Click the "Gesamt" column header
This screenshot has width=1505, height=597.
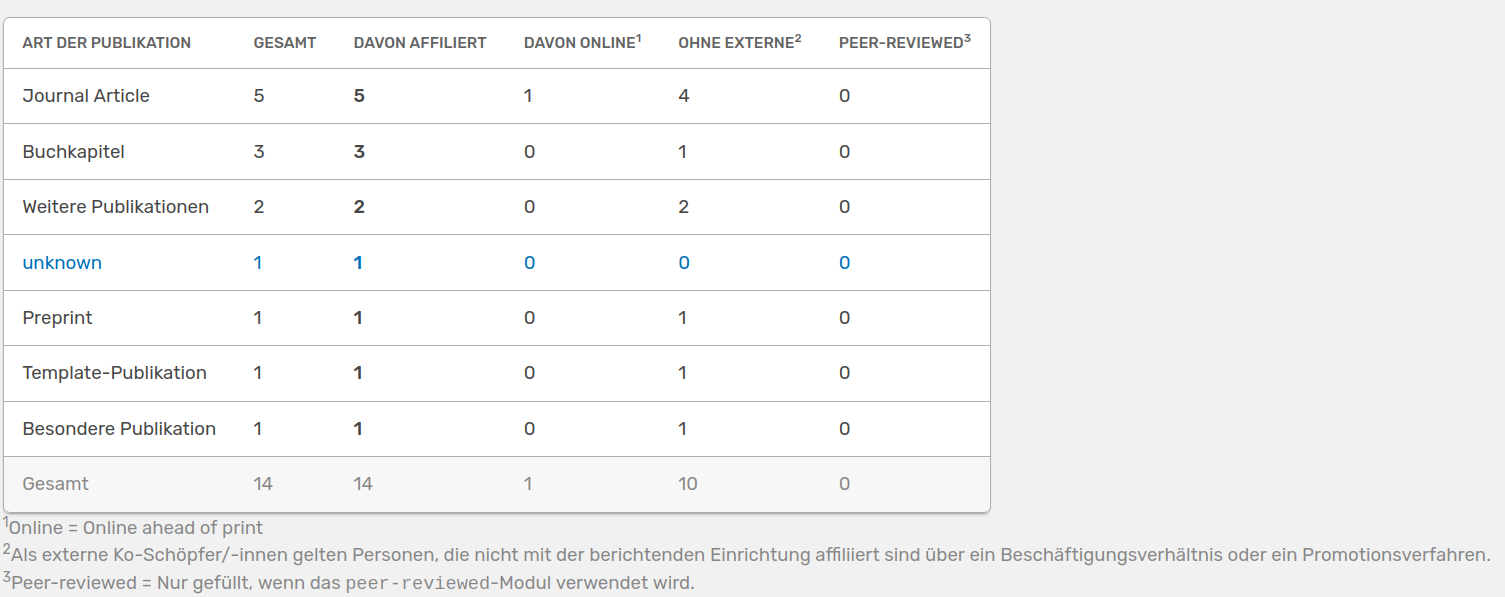285,43
